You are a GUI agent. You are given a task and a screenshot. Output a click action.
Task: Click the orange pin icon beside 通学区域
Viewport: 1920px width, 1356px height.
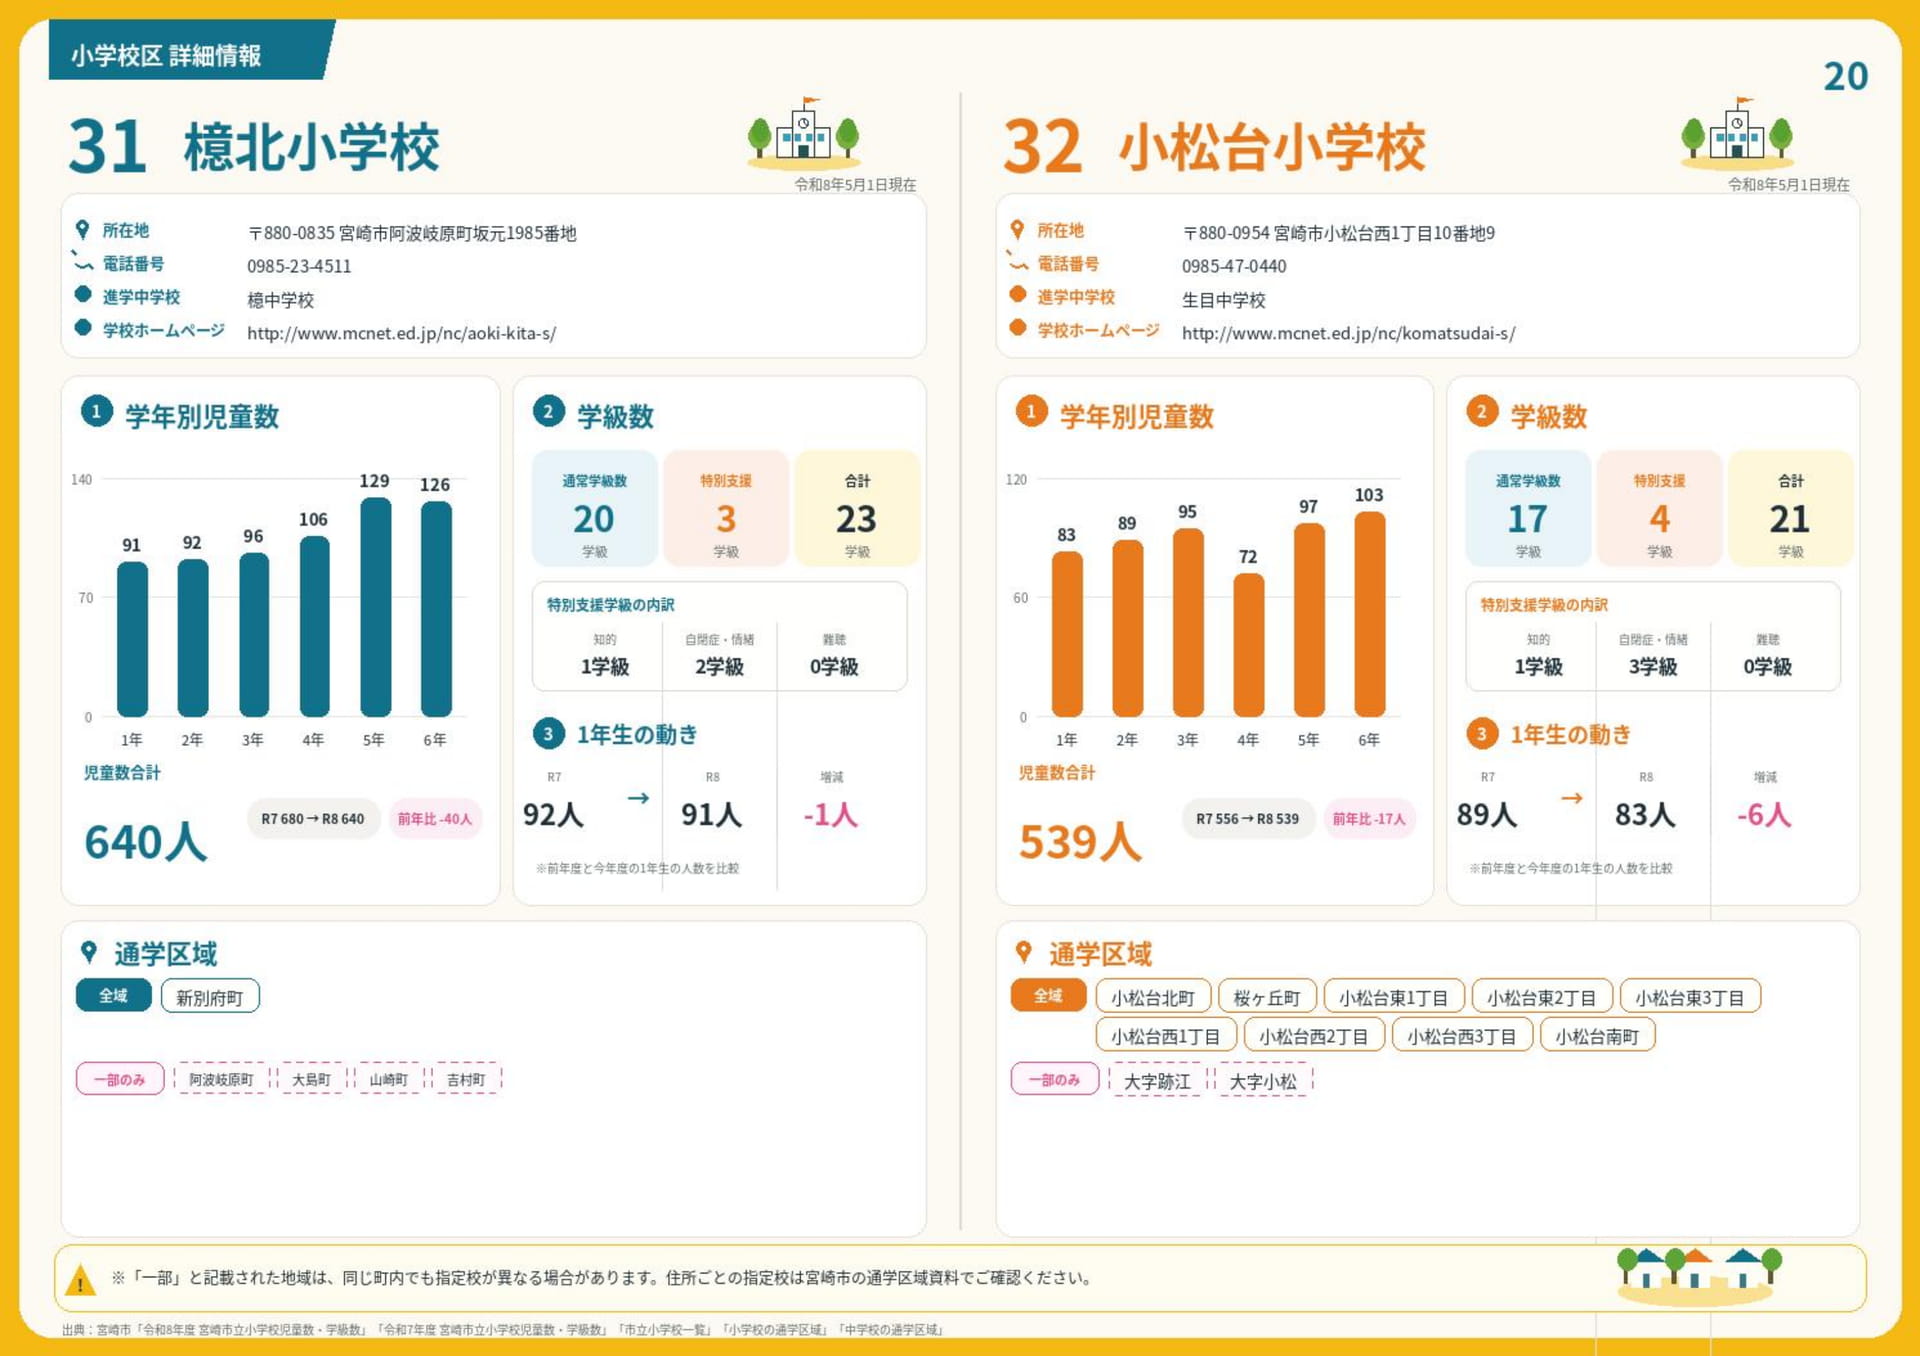click(1023, 952)
